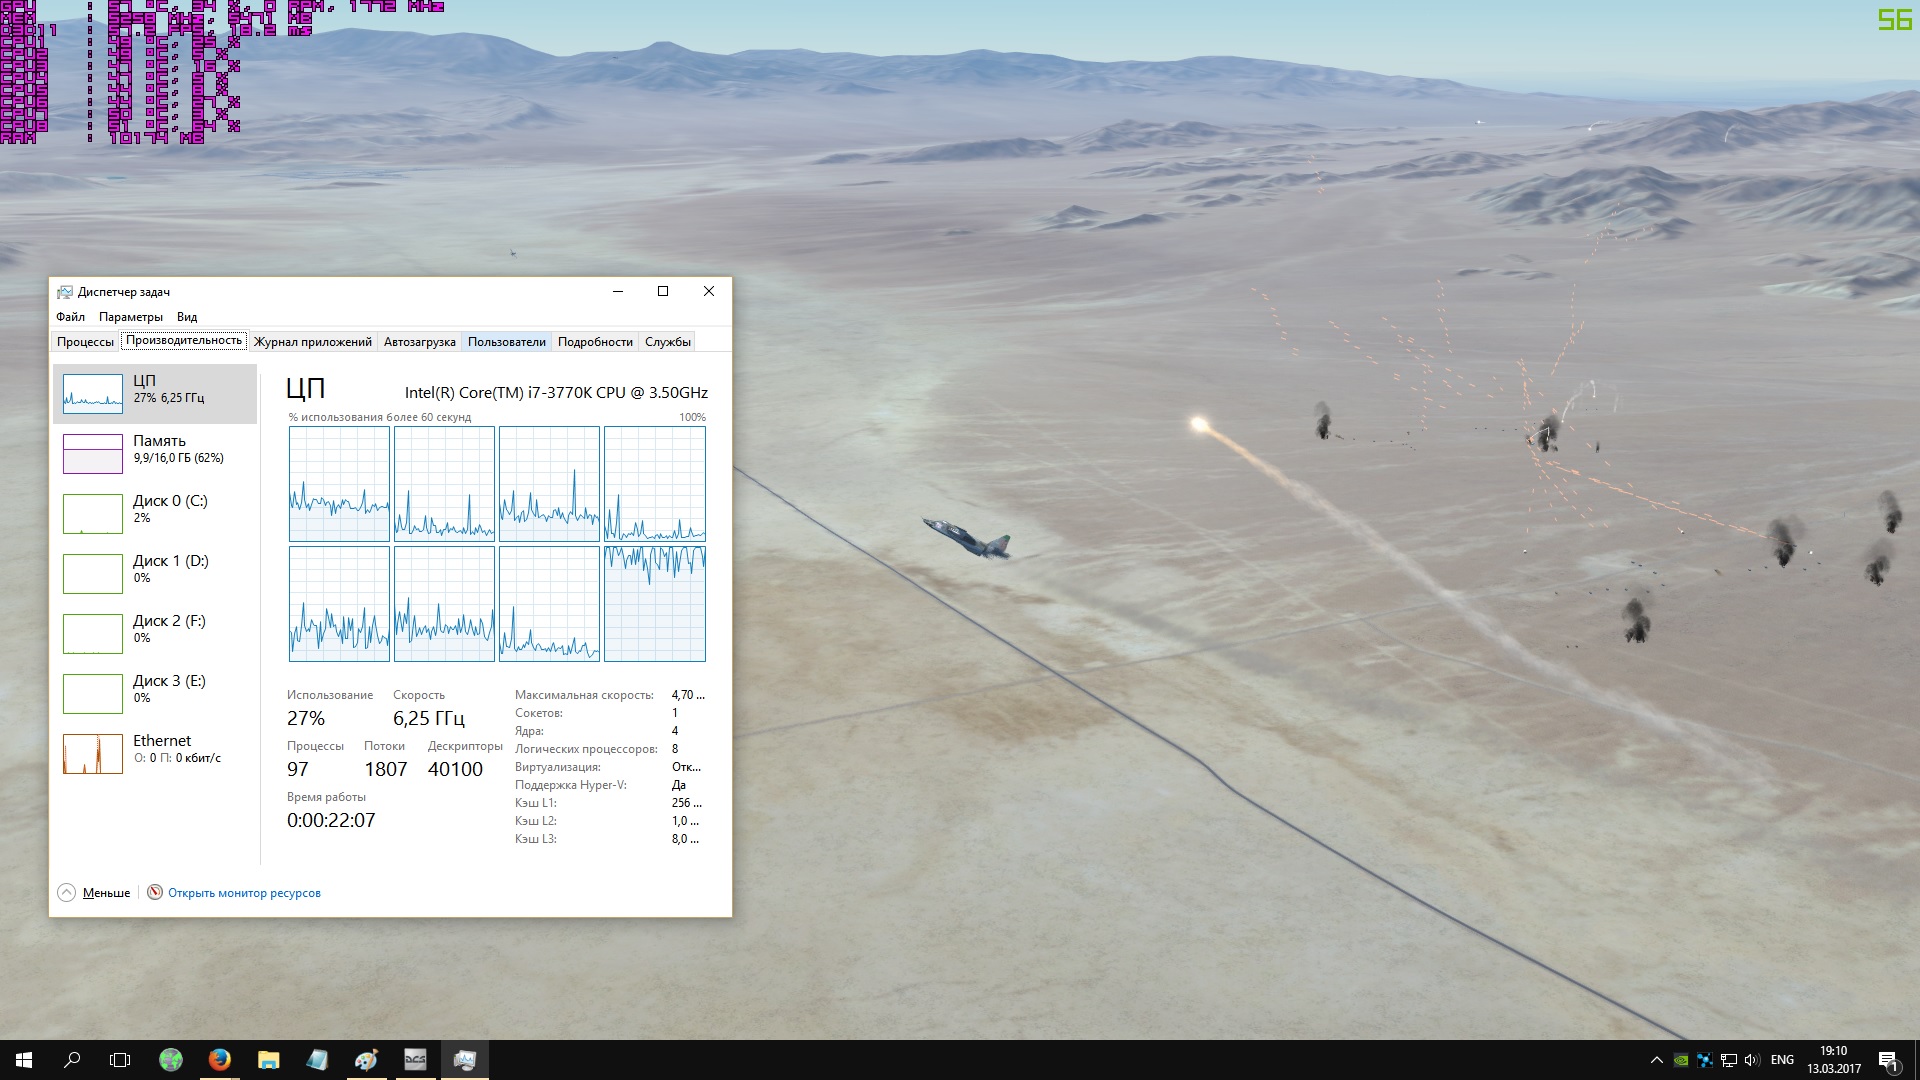Open File Explorer from the taskbar

269,1060
